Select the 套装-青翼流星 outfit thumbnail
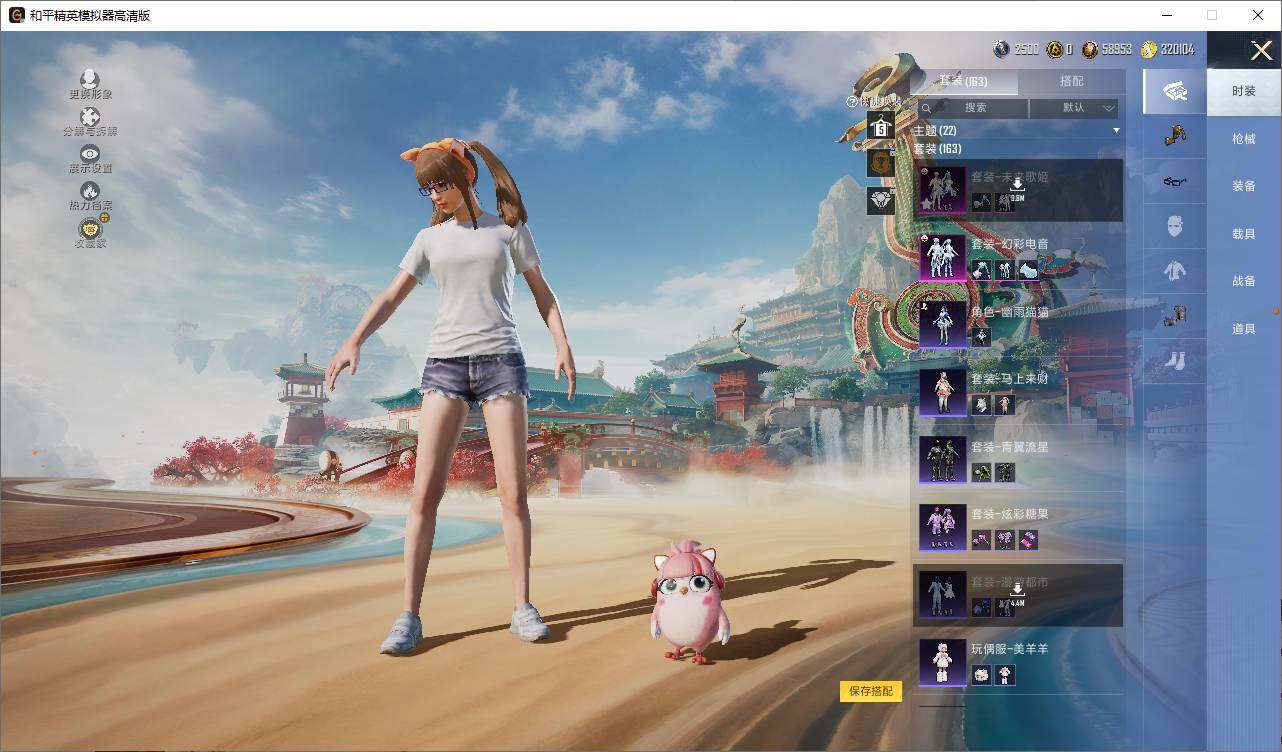The width and height of the screenshot is (1282, 752). (x=942, y=460)
